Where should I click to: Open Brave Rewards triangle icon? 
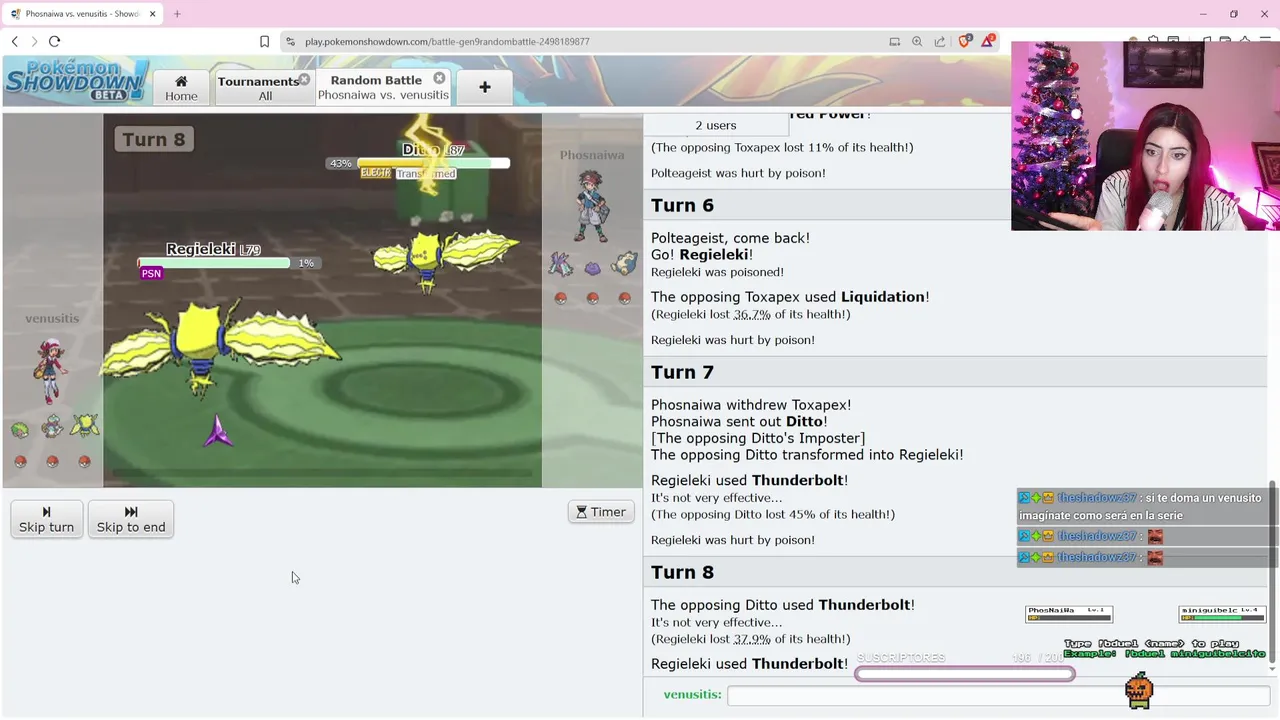[988, 41]
